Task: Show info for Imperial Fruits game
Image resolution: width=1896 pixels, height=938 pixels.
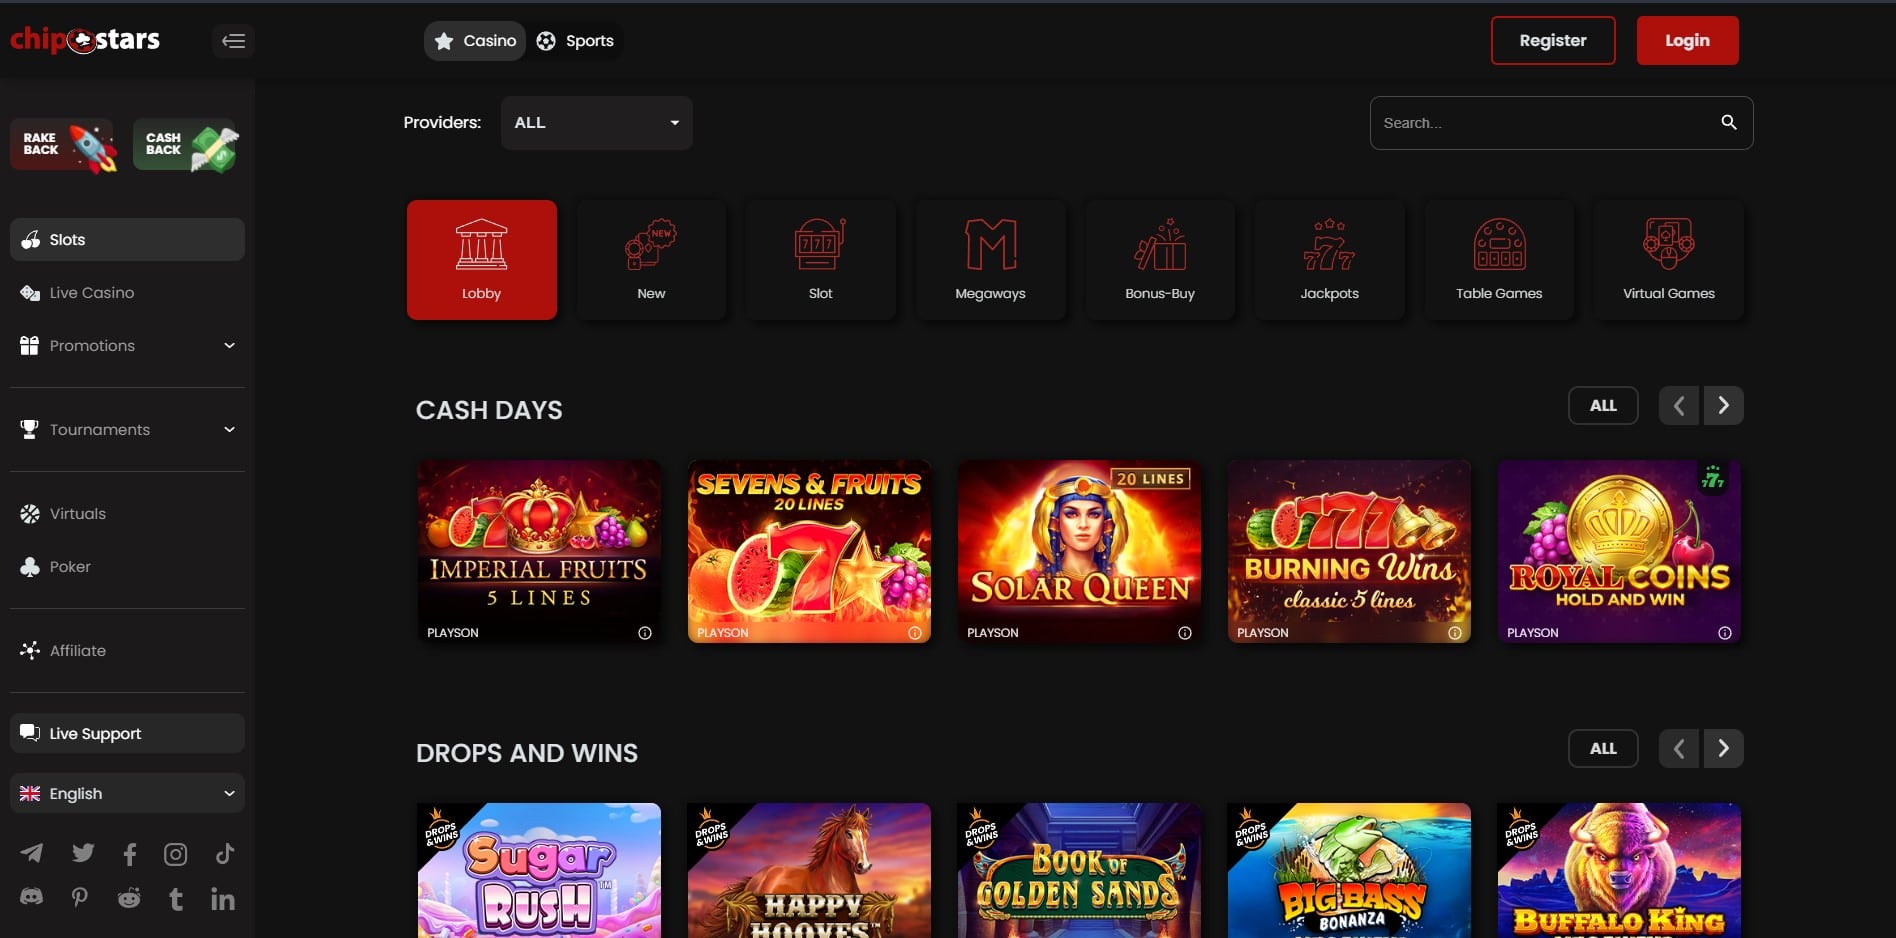Action: [645, 633]
